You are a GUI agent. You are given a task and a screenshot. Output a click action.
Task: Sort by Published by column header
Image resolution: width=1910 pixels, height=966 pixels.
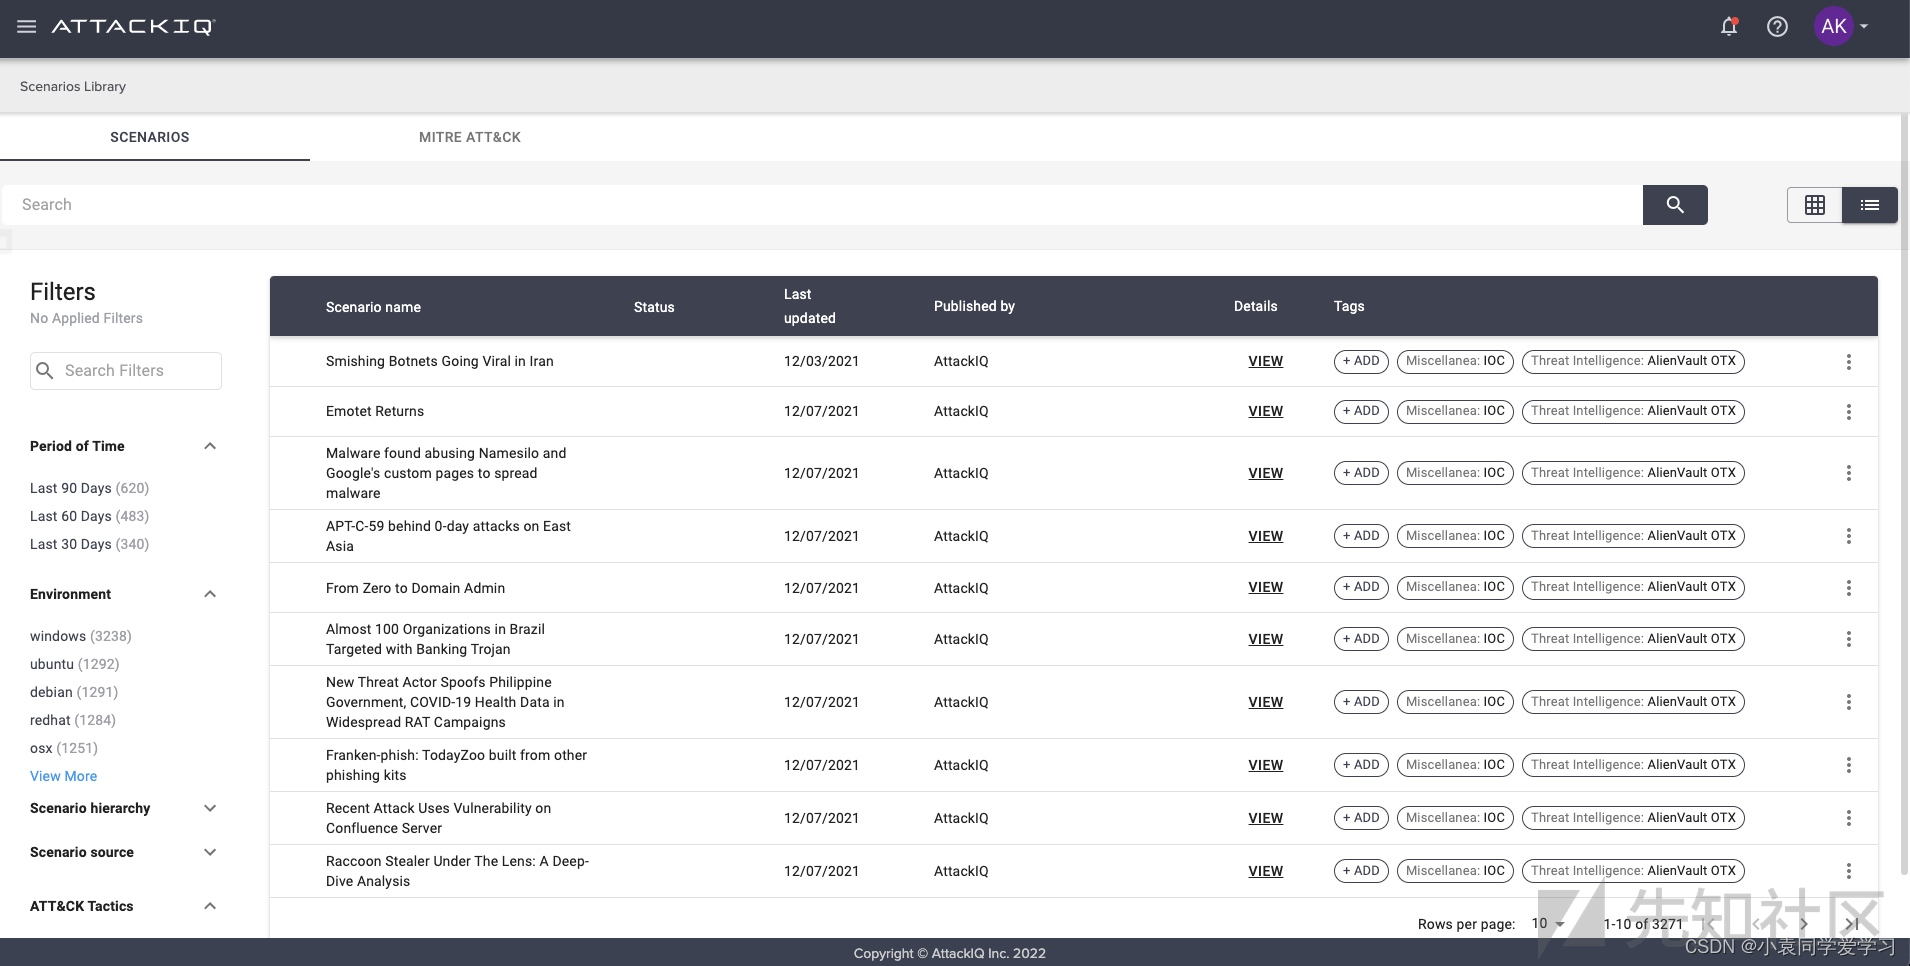coord(974,306)
